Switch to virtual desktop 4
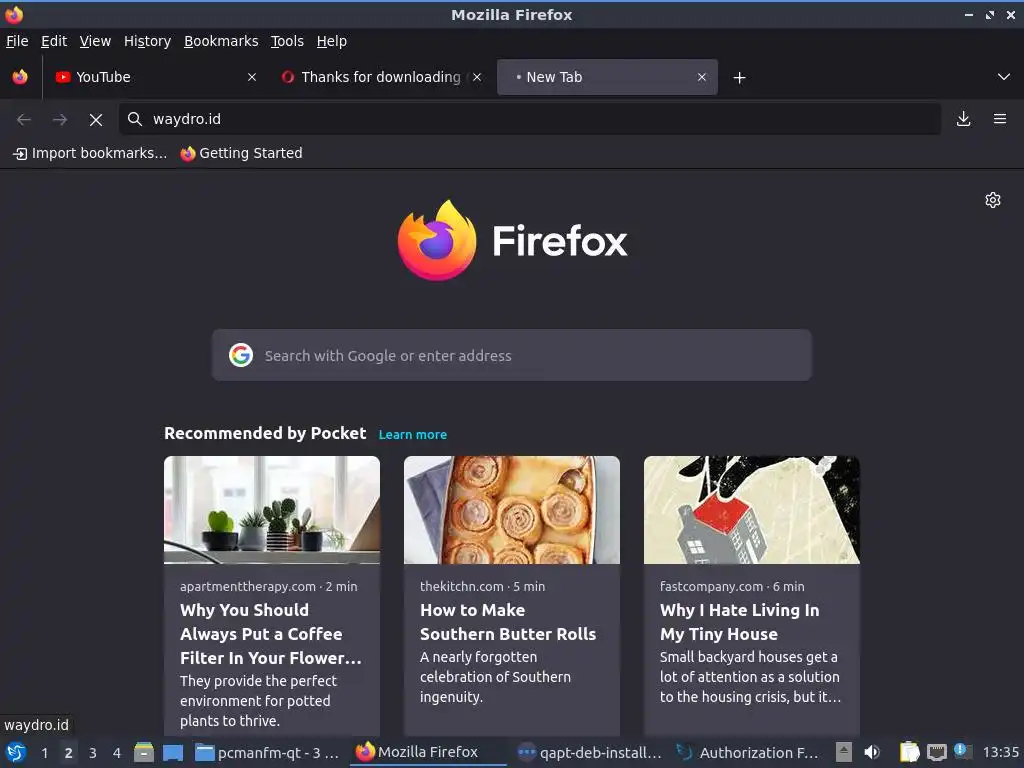This screenshot has width=1024, height=768. click(x=117, y=753)
